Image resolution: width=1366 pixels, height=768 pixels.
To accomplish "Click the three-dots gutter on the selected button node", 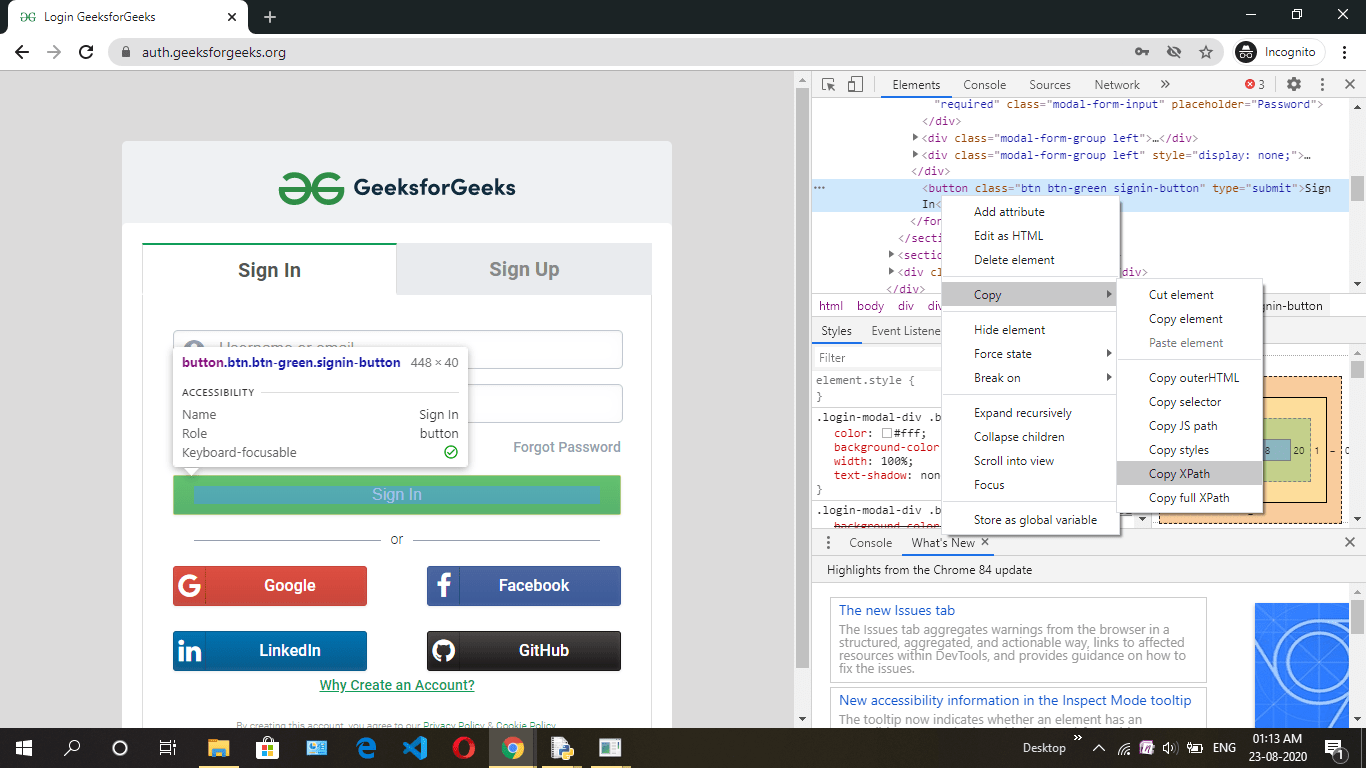I will pos(819,188).
